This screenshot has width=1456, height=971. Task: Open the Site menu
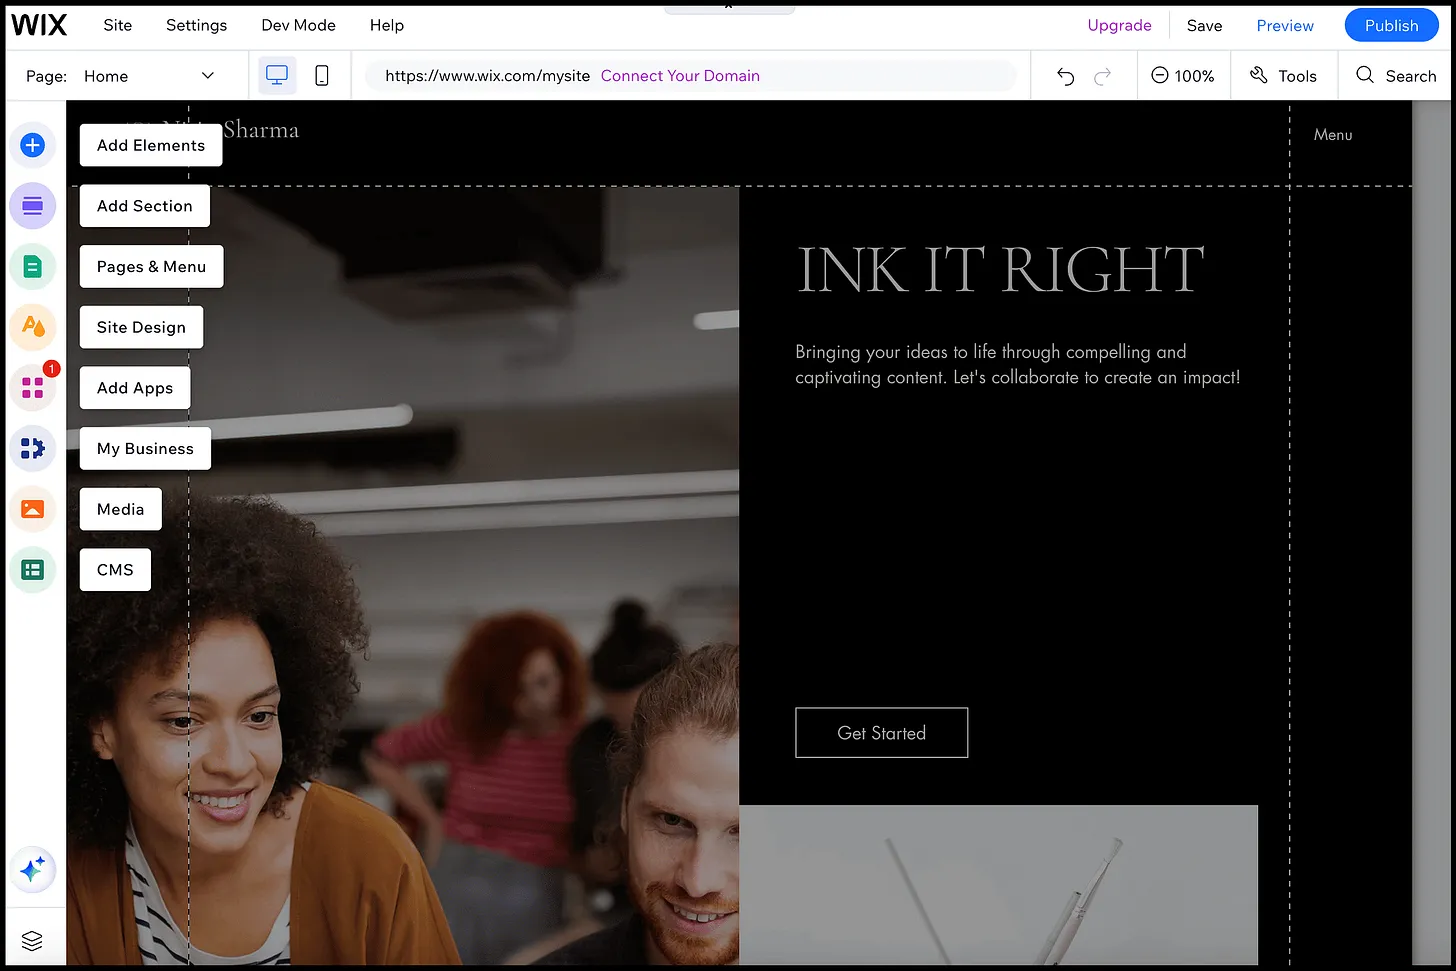pos(118,25)
